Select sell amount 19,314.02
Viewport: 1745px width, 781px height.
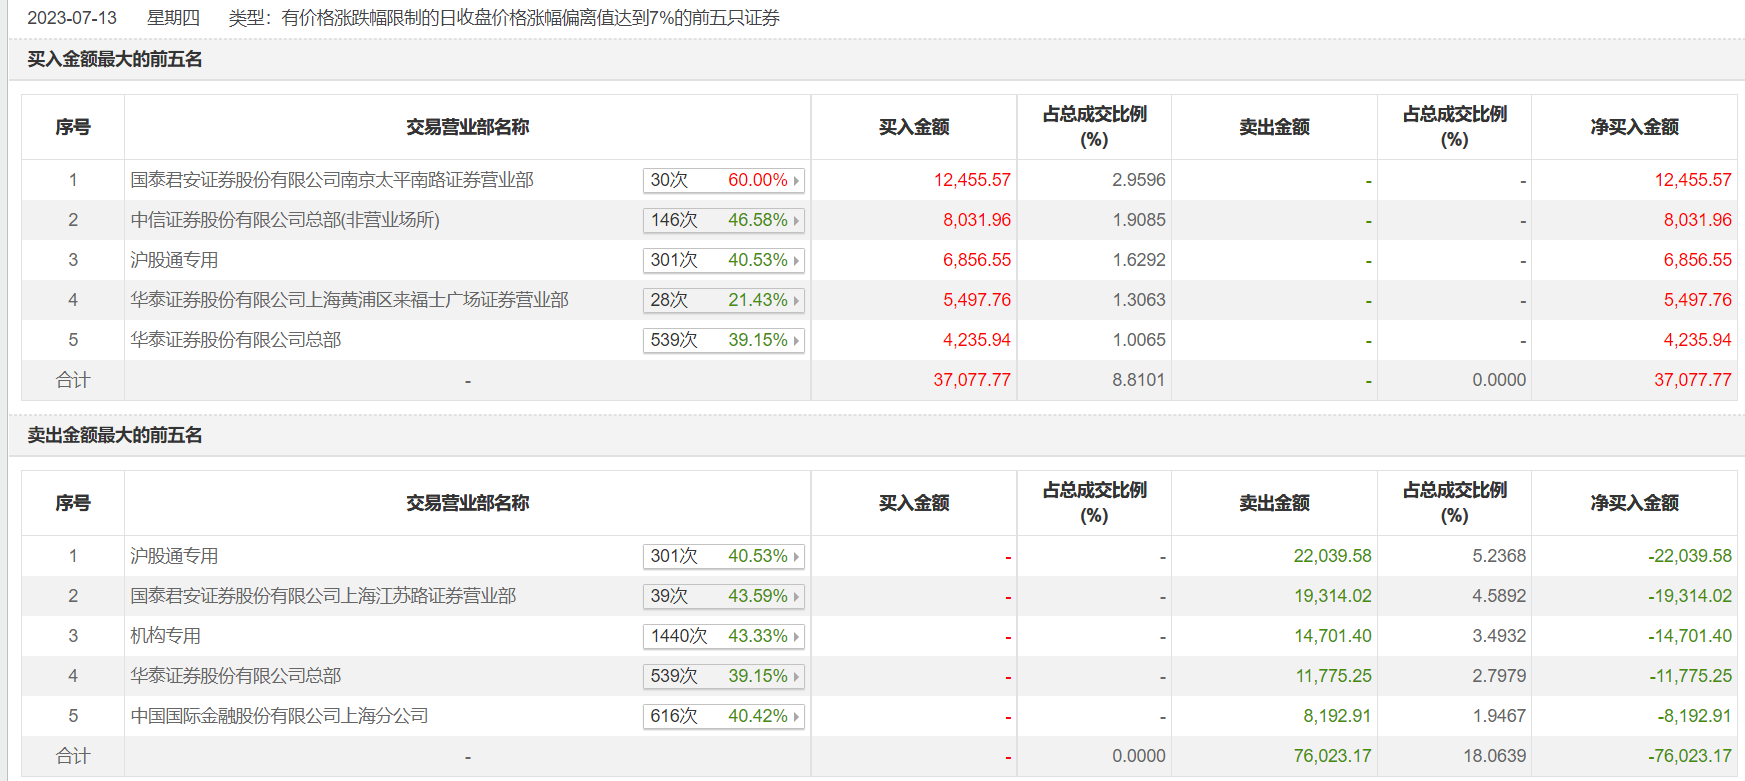point(1332,596)
